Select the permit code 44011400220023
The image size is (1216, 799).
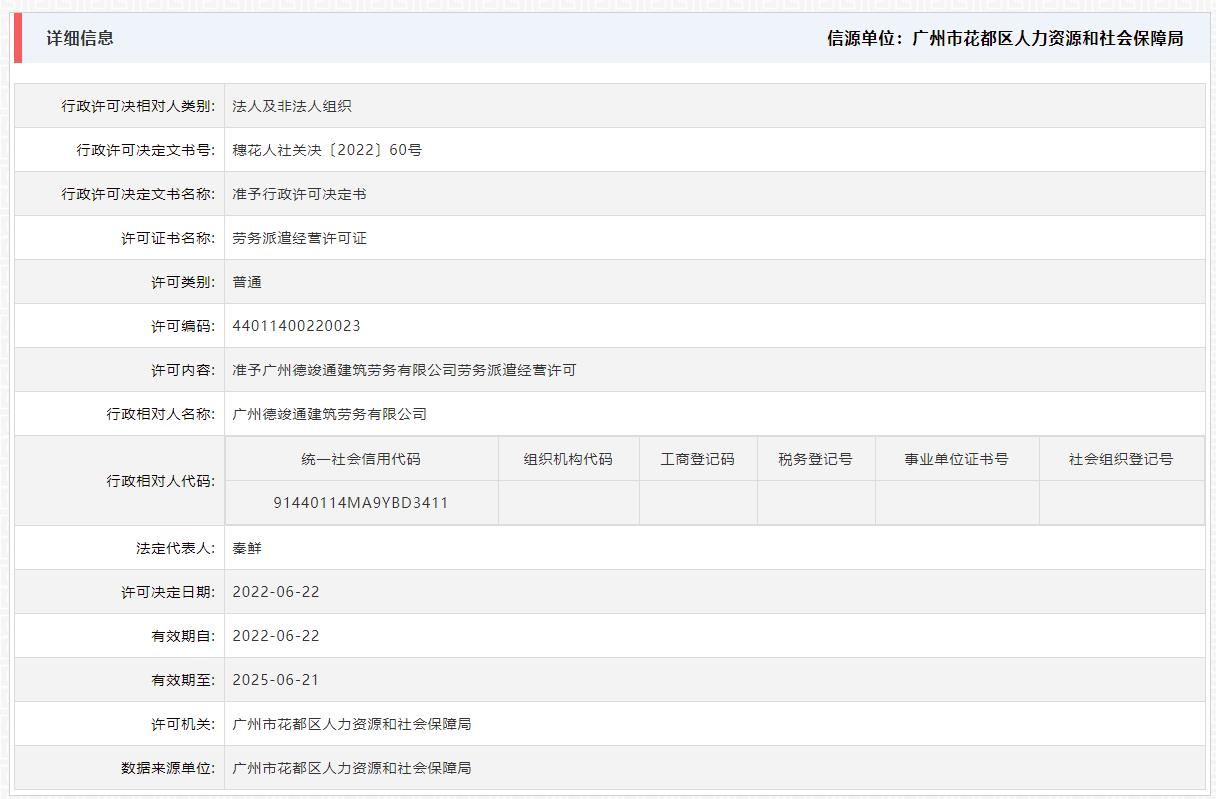coord(296,326)
